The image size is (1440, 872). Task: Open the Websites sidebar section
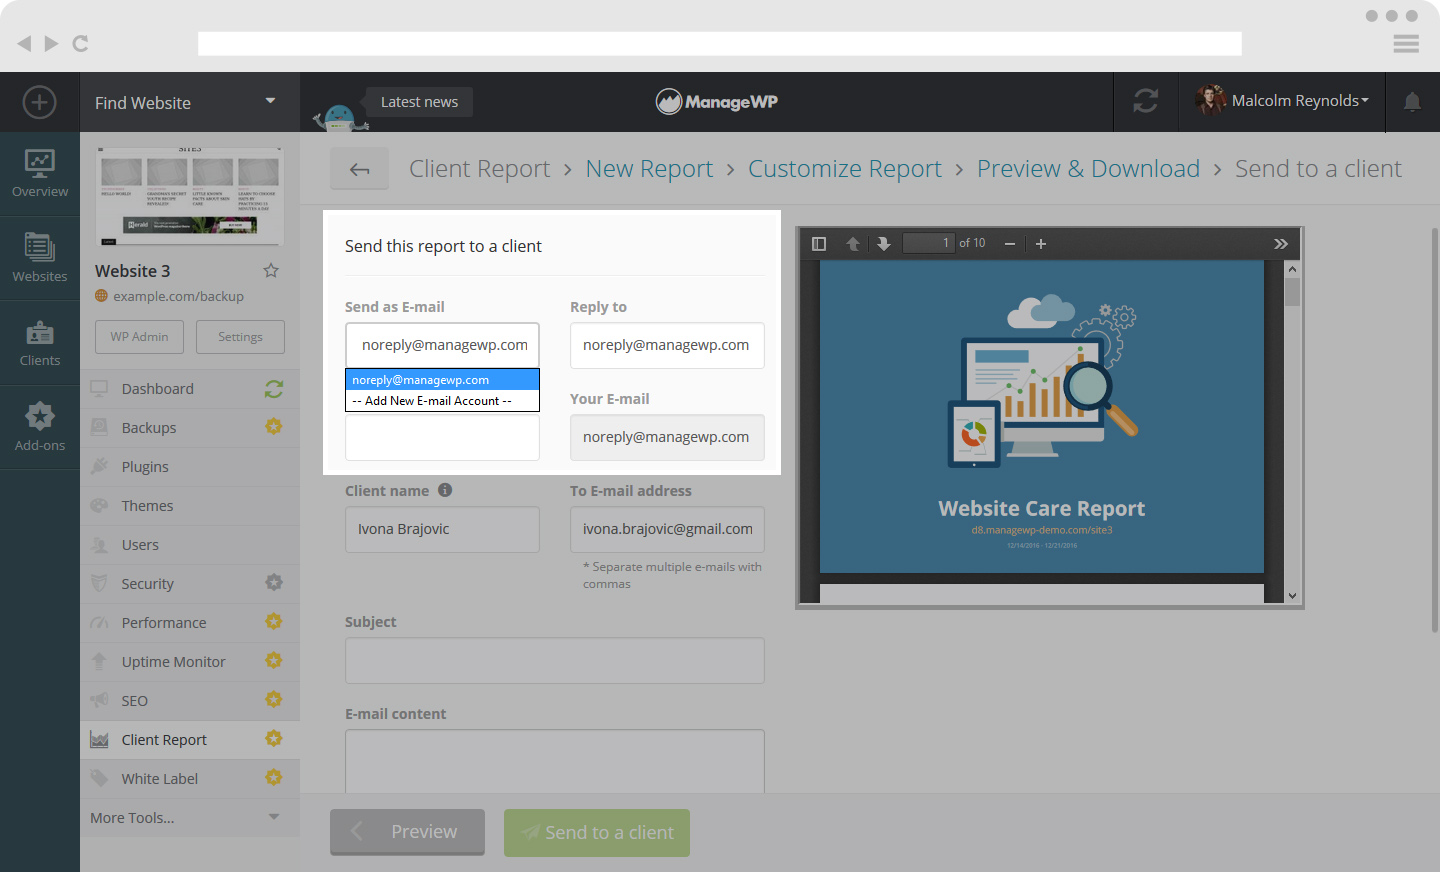[x=40, y=258]
